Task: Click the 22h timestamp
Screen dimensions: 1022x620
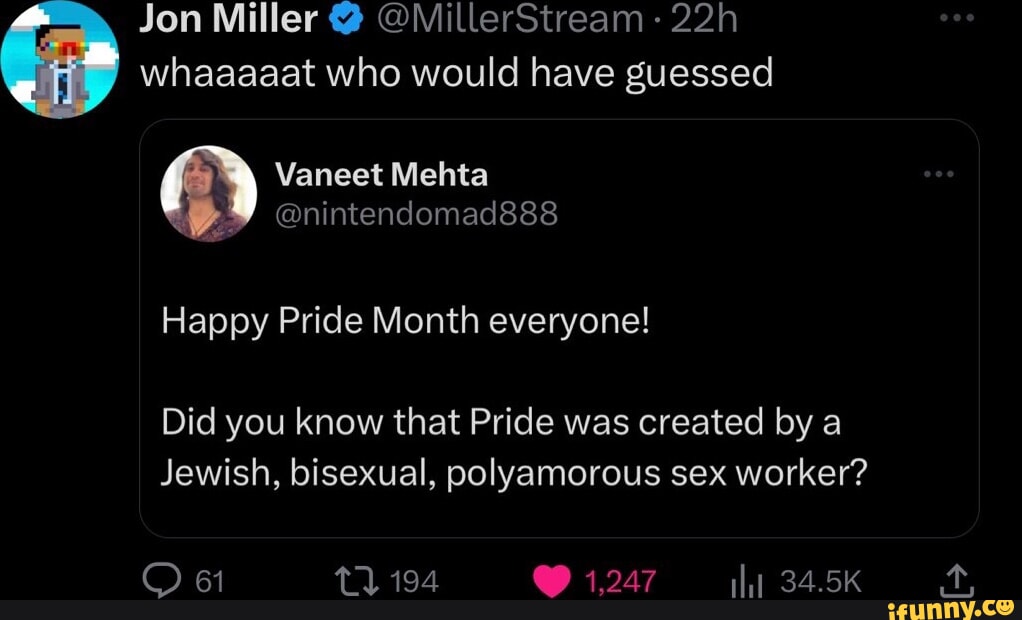Action: pos(704,17)
